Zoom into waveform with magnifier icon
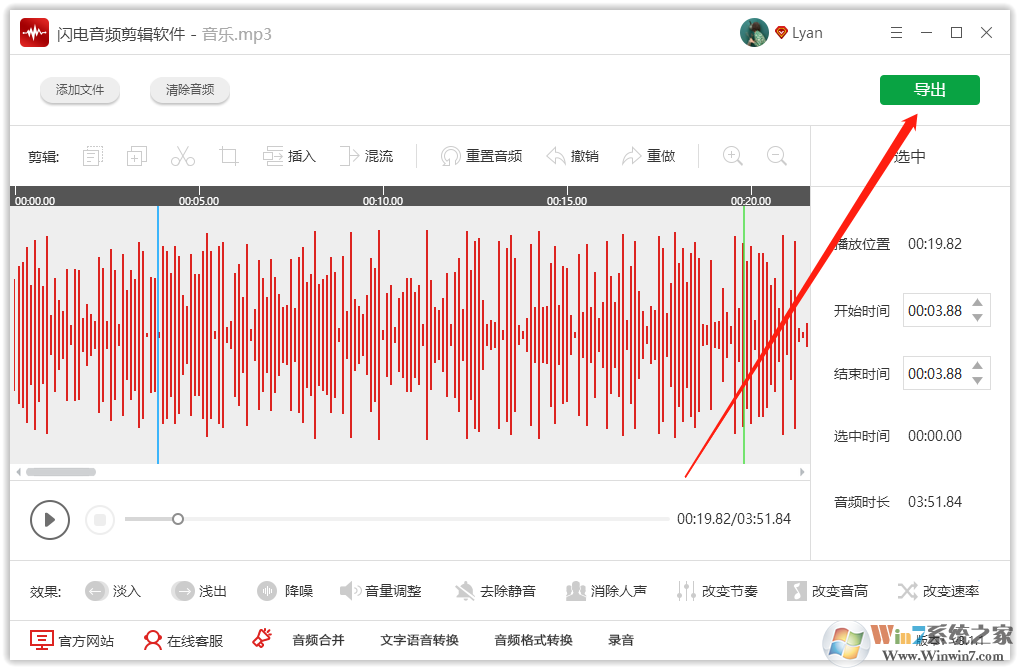The image size is (1020, 670). pyautogui.click(x=732, y=156)
